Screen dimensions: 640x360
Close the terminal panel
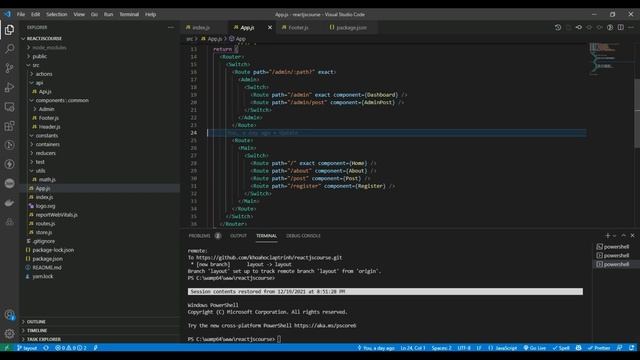pos(633,236)
